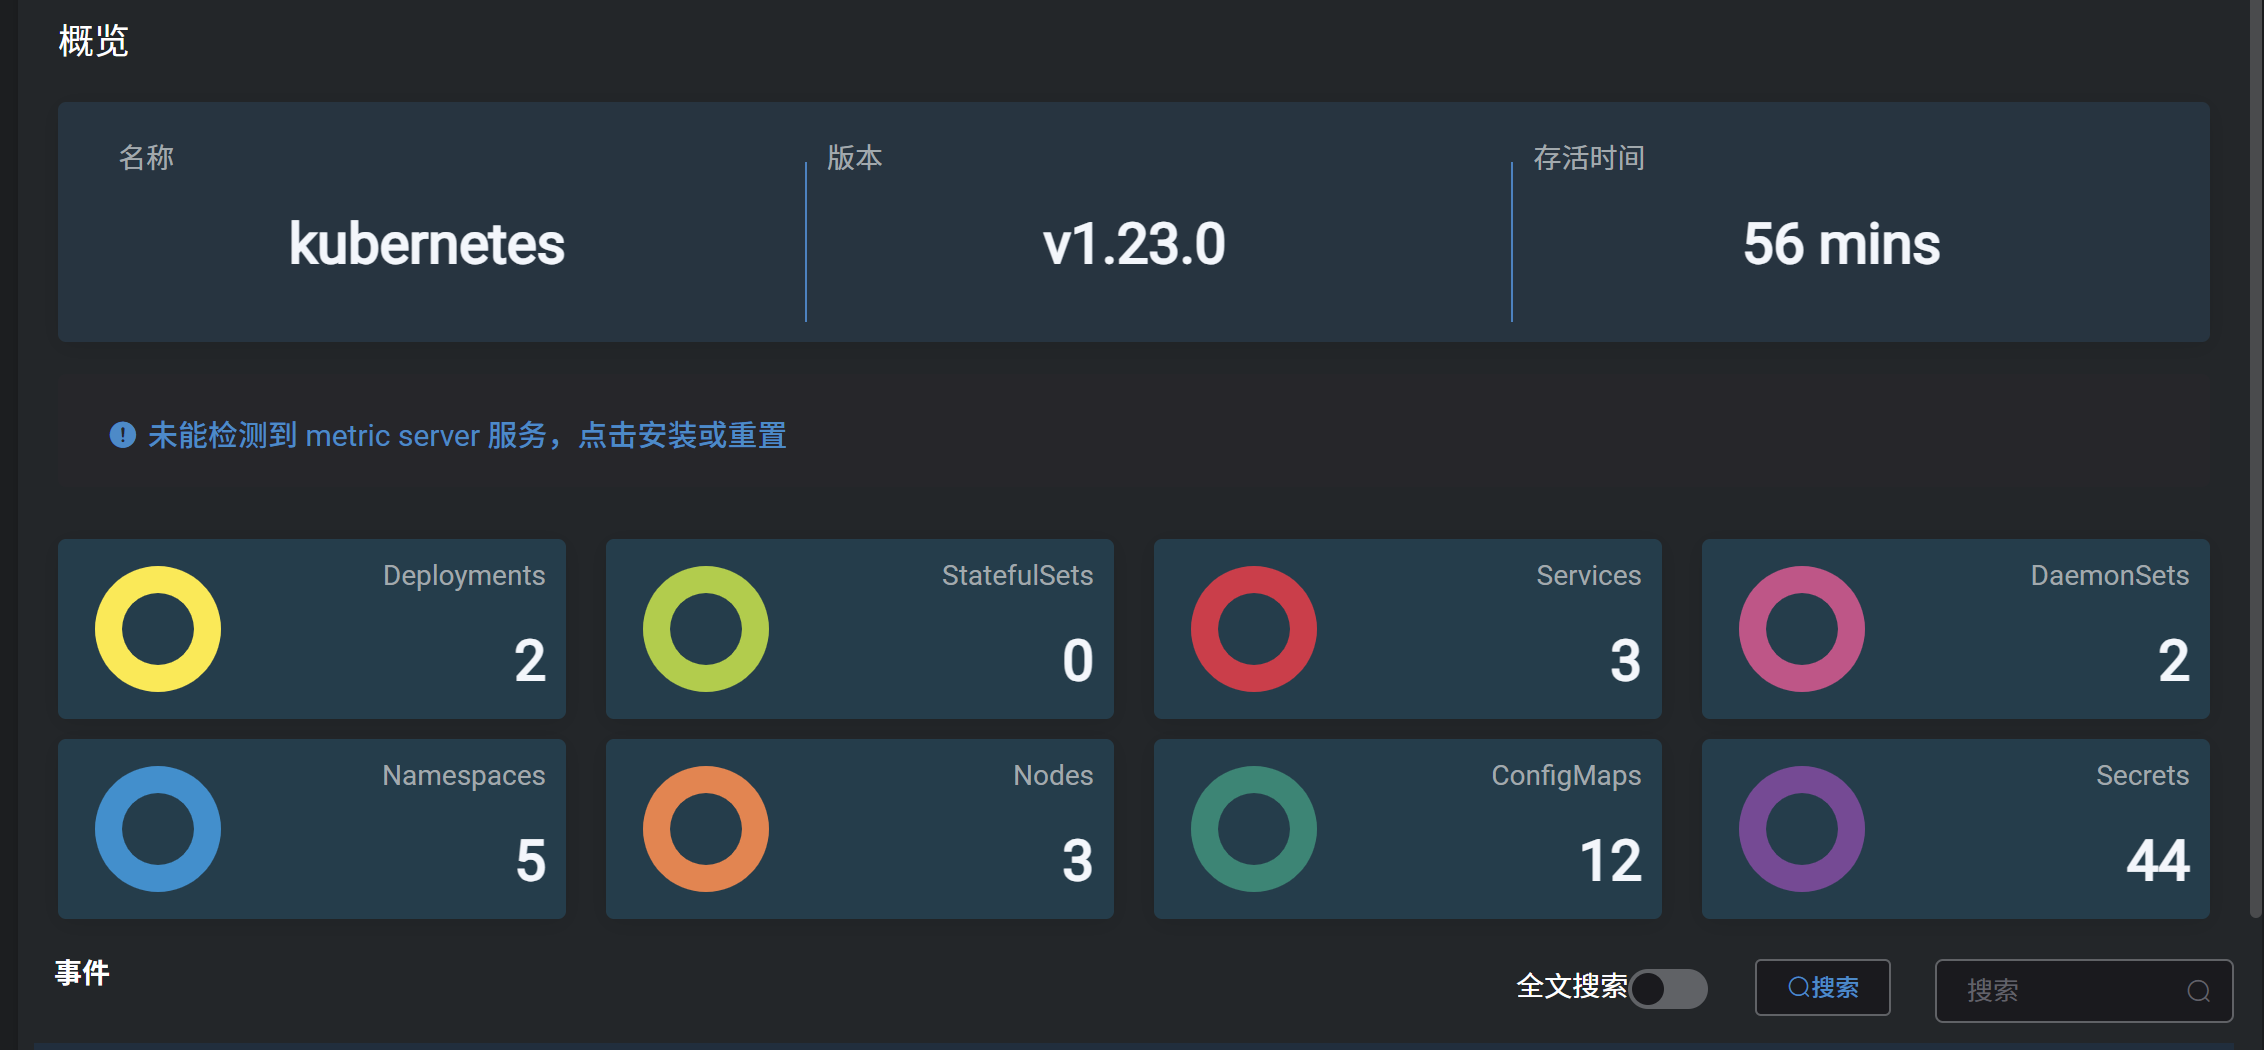Toggle the 全文搜索 switch
The height and width of the screenshot is (1050, 2264).
click(x=1668, y=989)
